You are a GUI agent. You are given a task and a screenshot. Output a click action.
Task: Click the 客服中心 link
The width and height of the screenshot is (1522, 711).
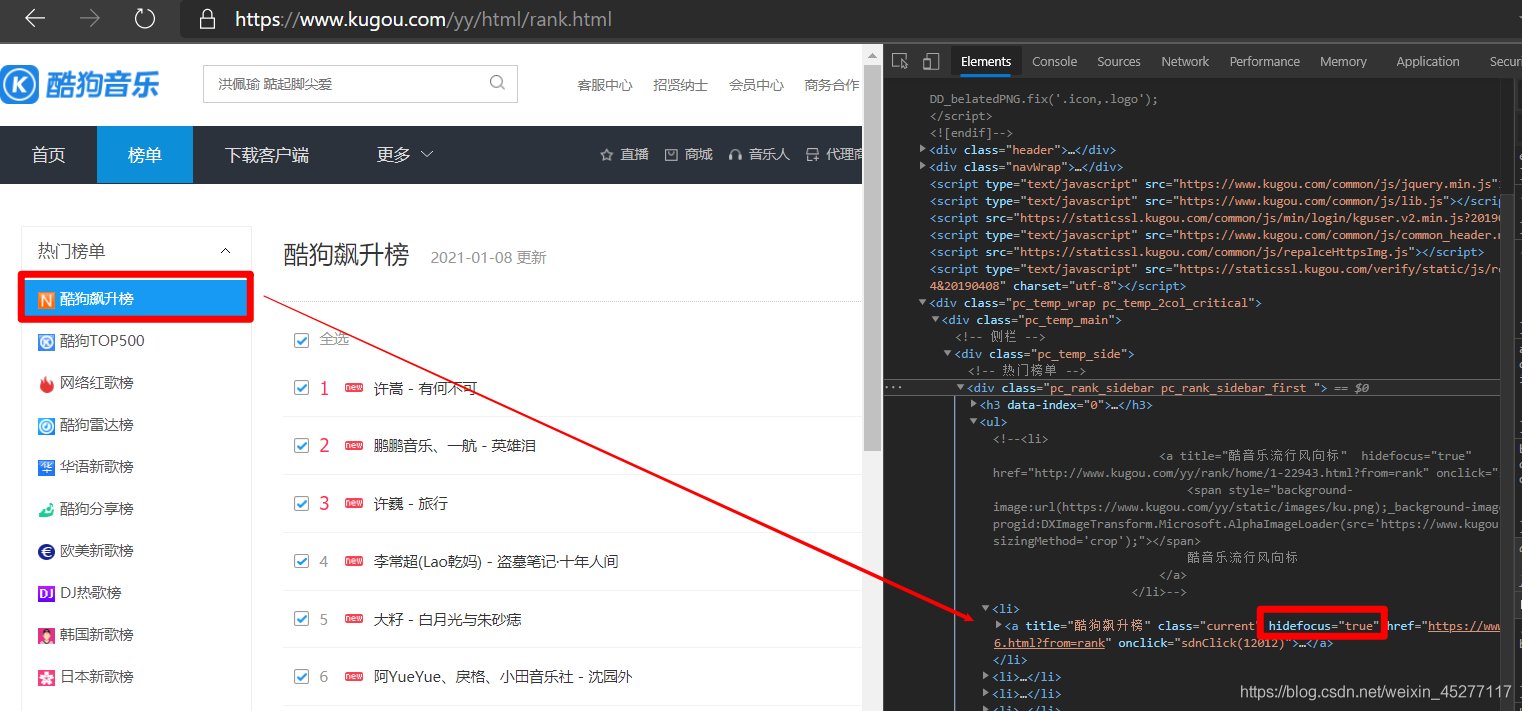point(605,85)
